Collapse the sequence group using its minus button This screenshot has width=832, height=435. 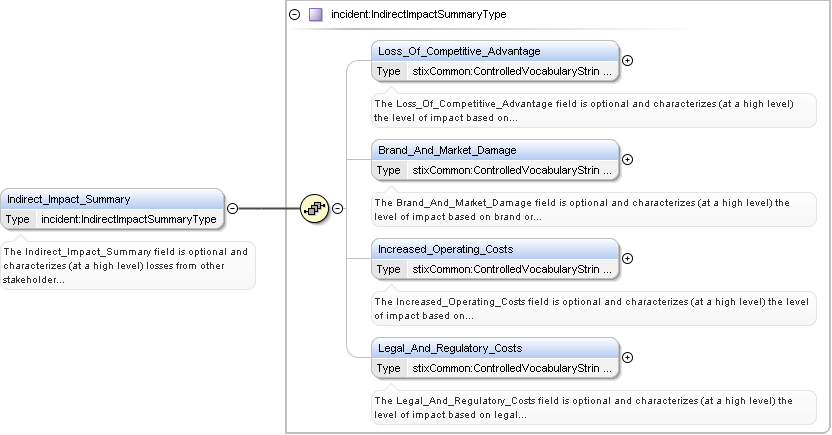click(x=337, y=209)
